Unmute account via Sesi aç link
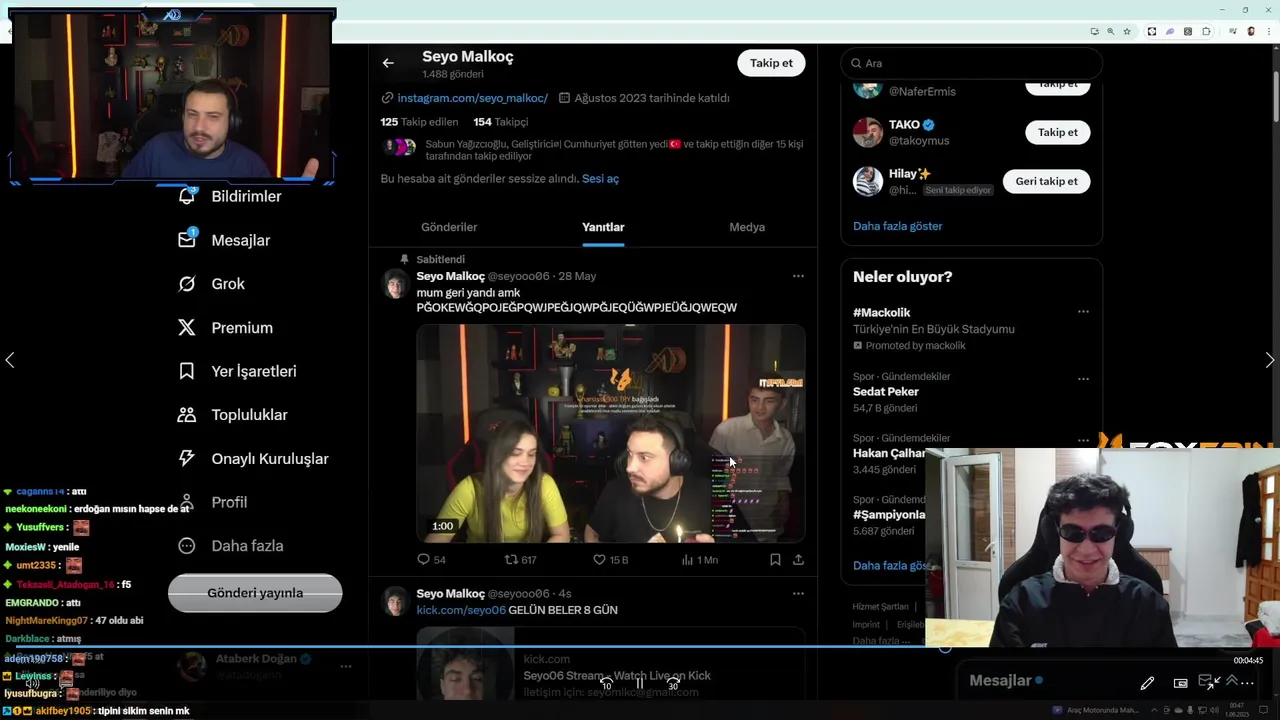 (x=600, y=179)
